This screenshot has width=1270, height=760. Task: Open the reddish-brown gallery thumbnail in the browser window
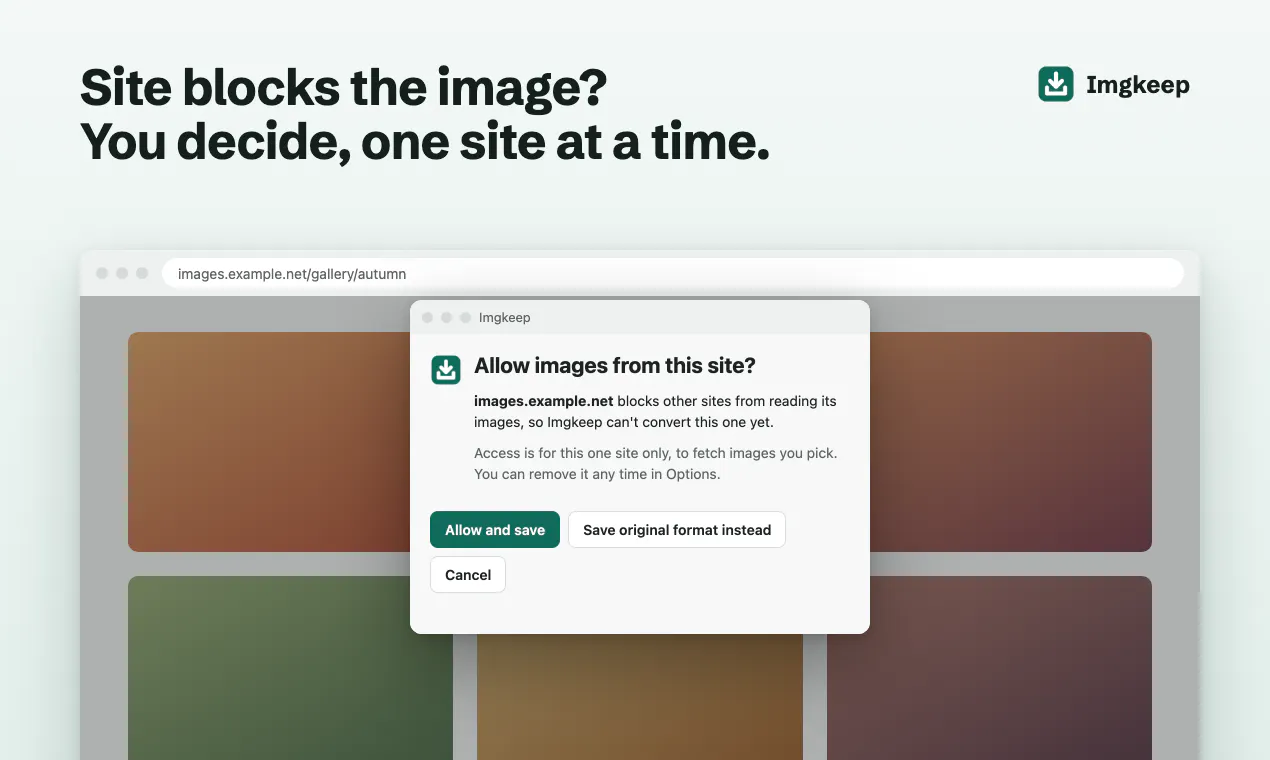pos(1011,442)
